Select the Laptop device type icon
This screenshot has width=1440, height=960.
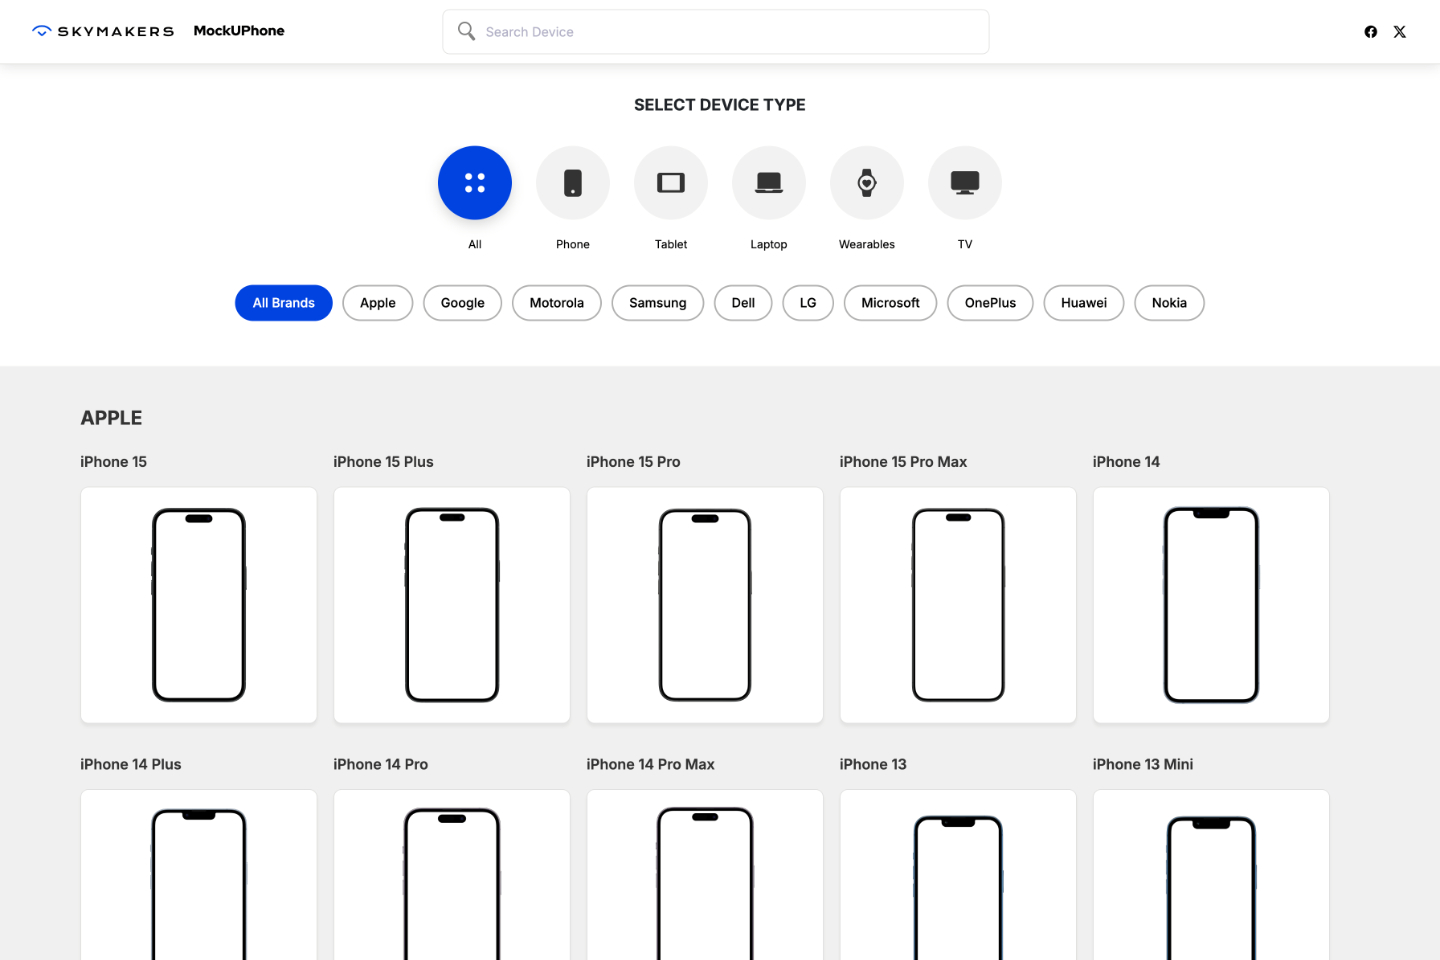[x=769, y=183]
